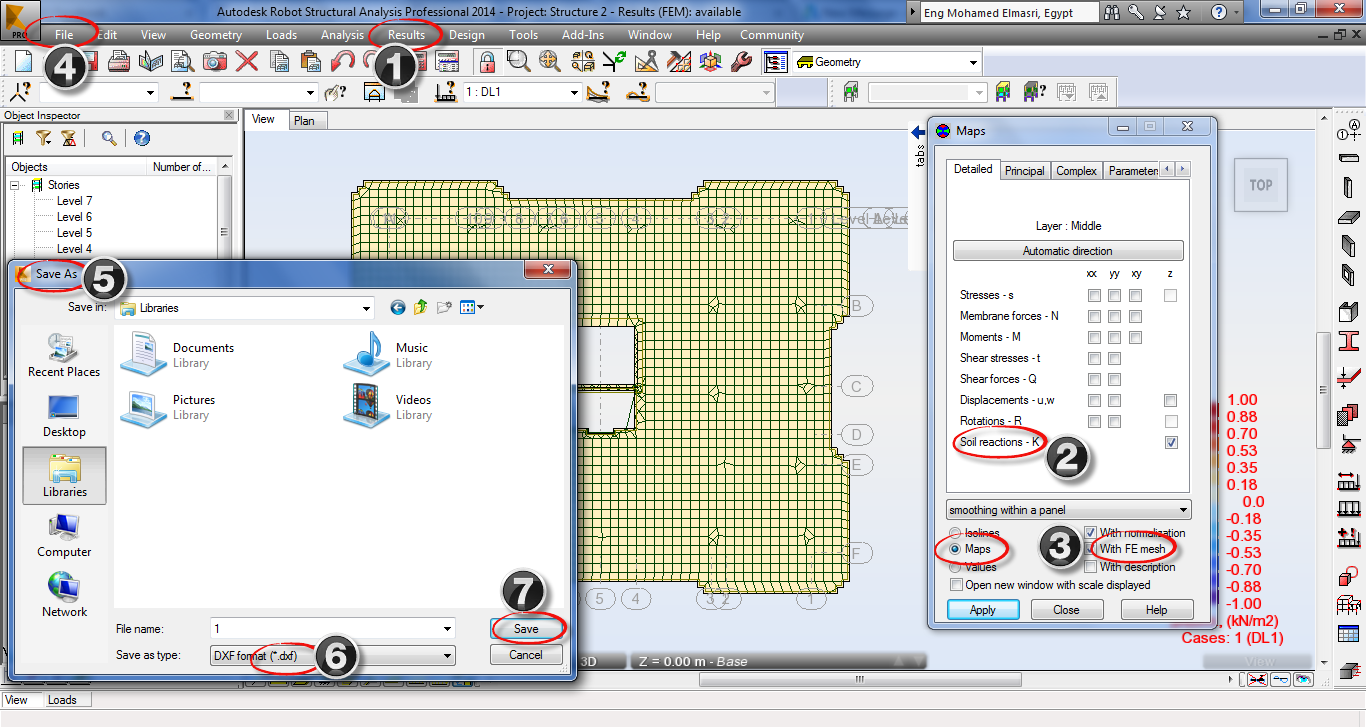1366x727 pixels.
Task: Switch to the Complex tab in Maps
Action: 1077,171
